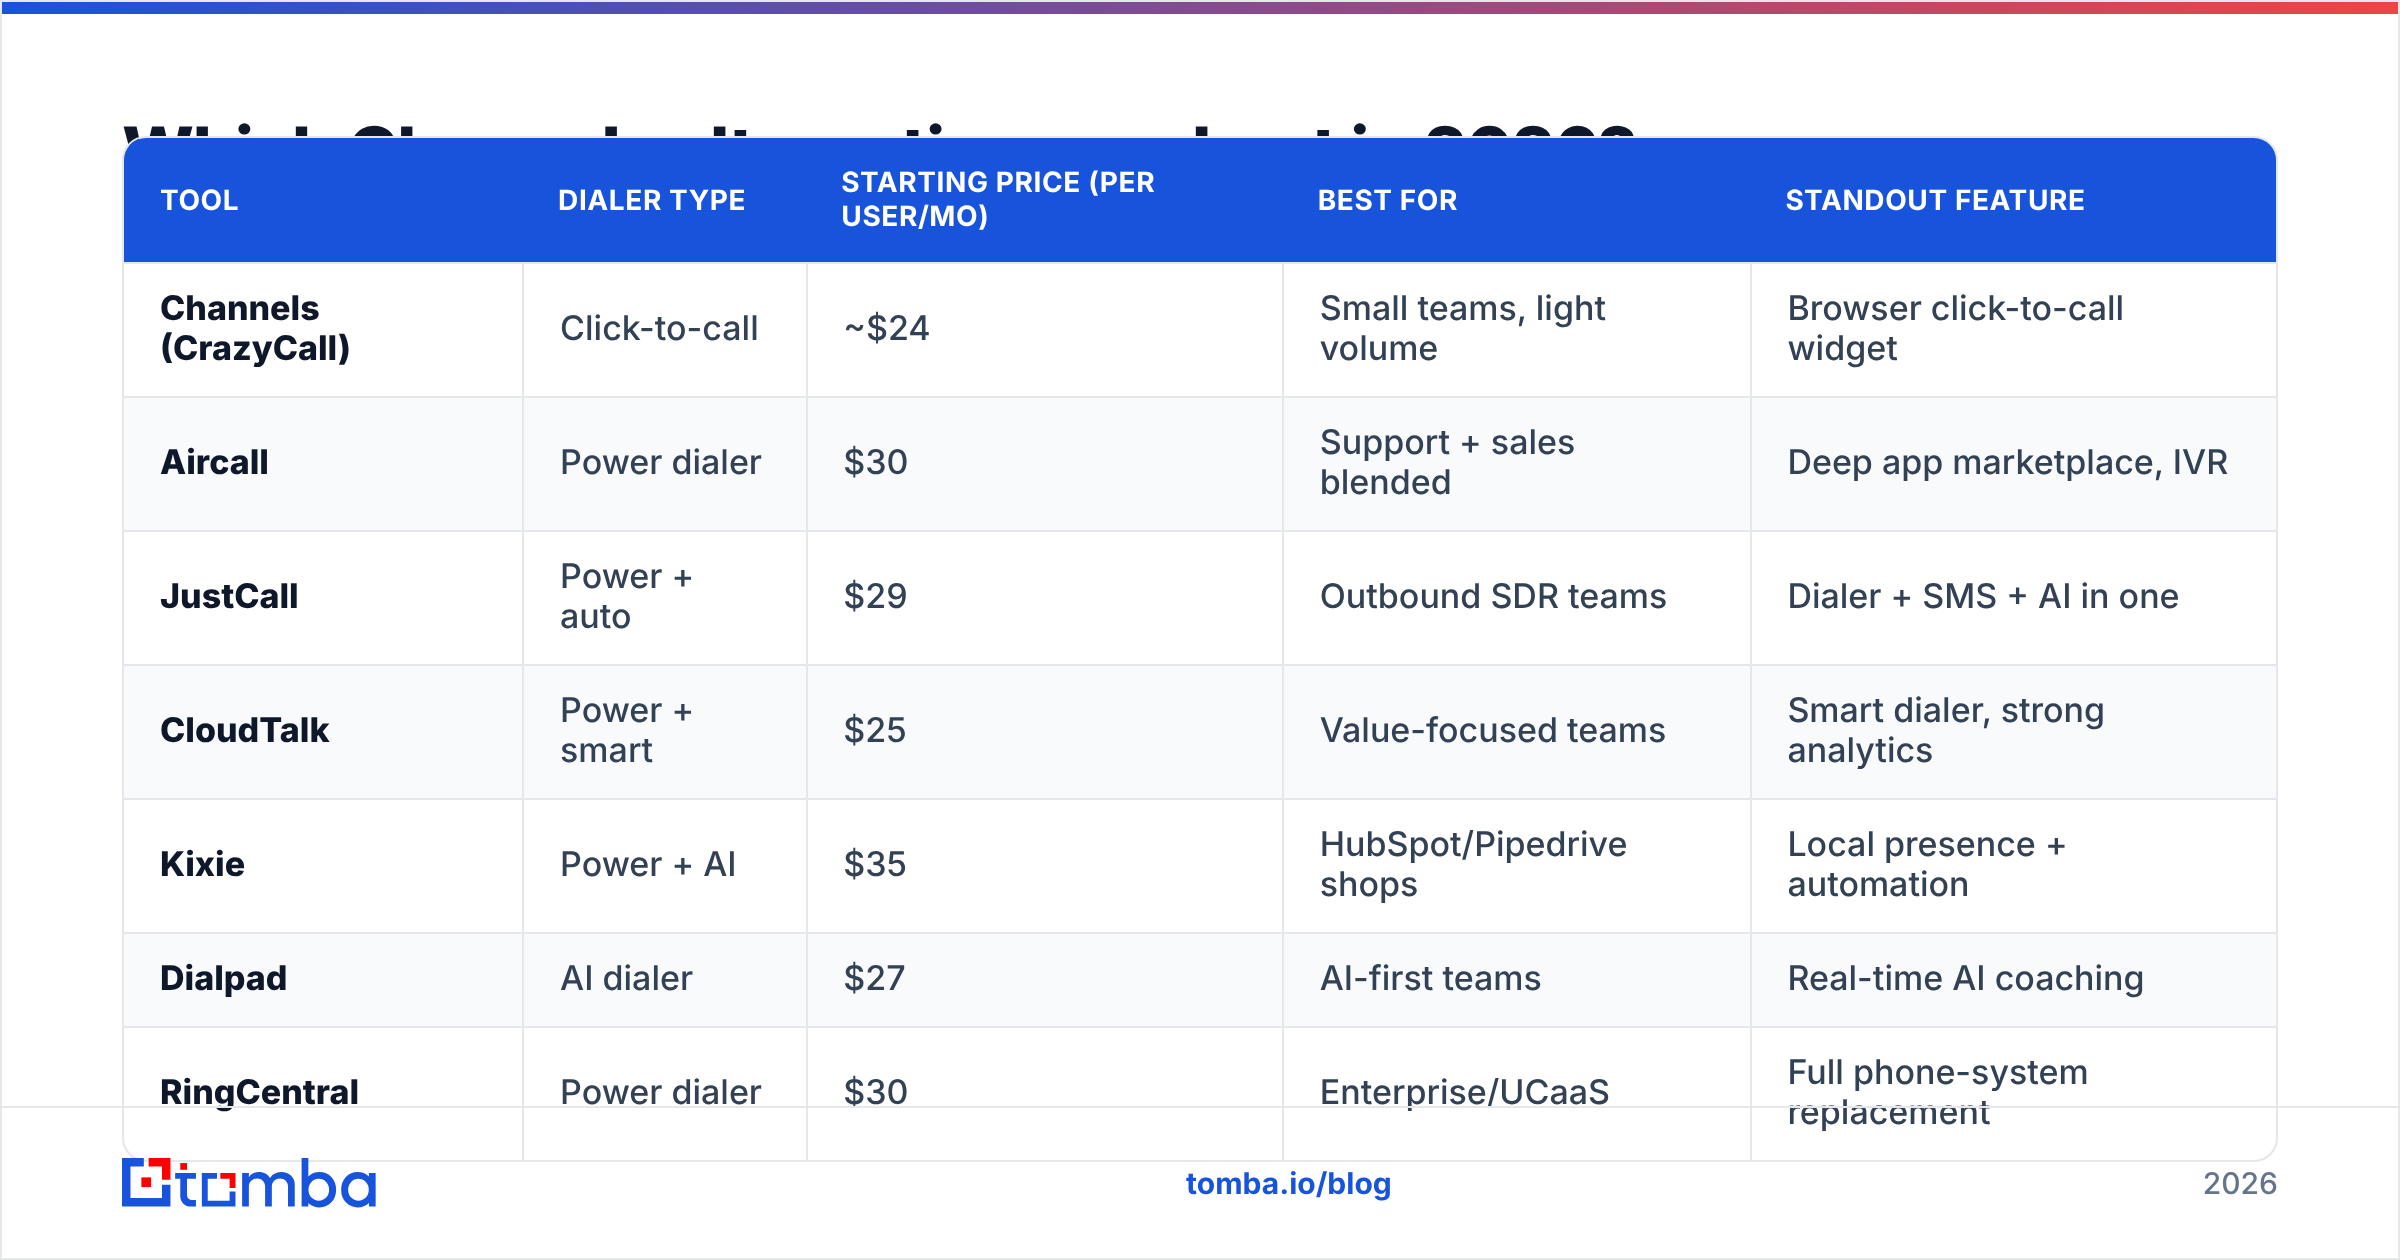
Task: Select the Channels (CrazyCall) cell
Action: [x=255, y=328]
